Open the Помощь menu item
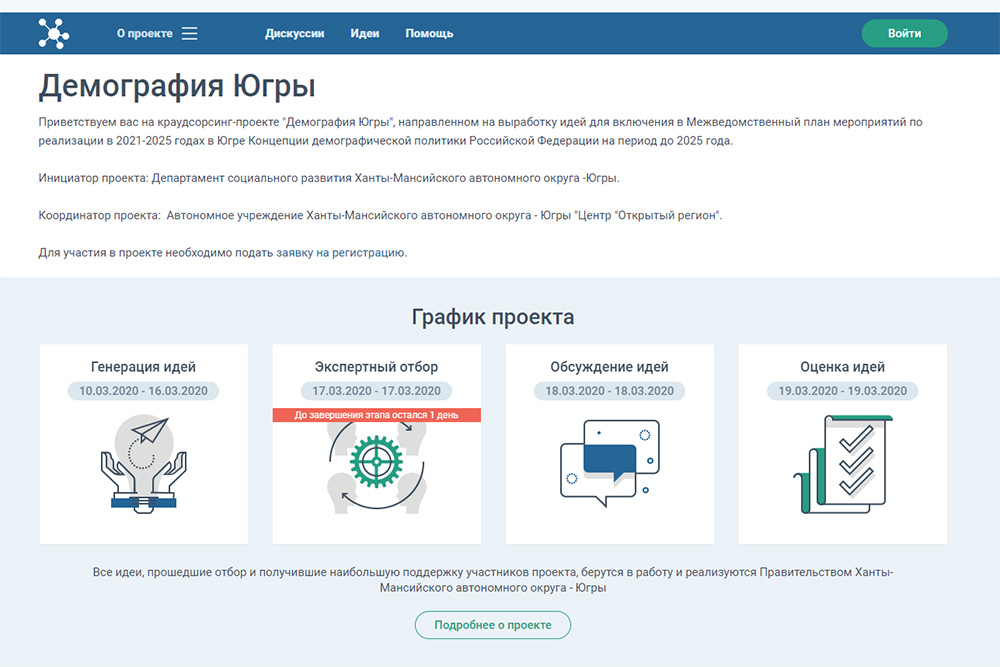1000x667 pixels. click(x=429, y=33)
